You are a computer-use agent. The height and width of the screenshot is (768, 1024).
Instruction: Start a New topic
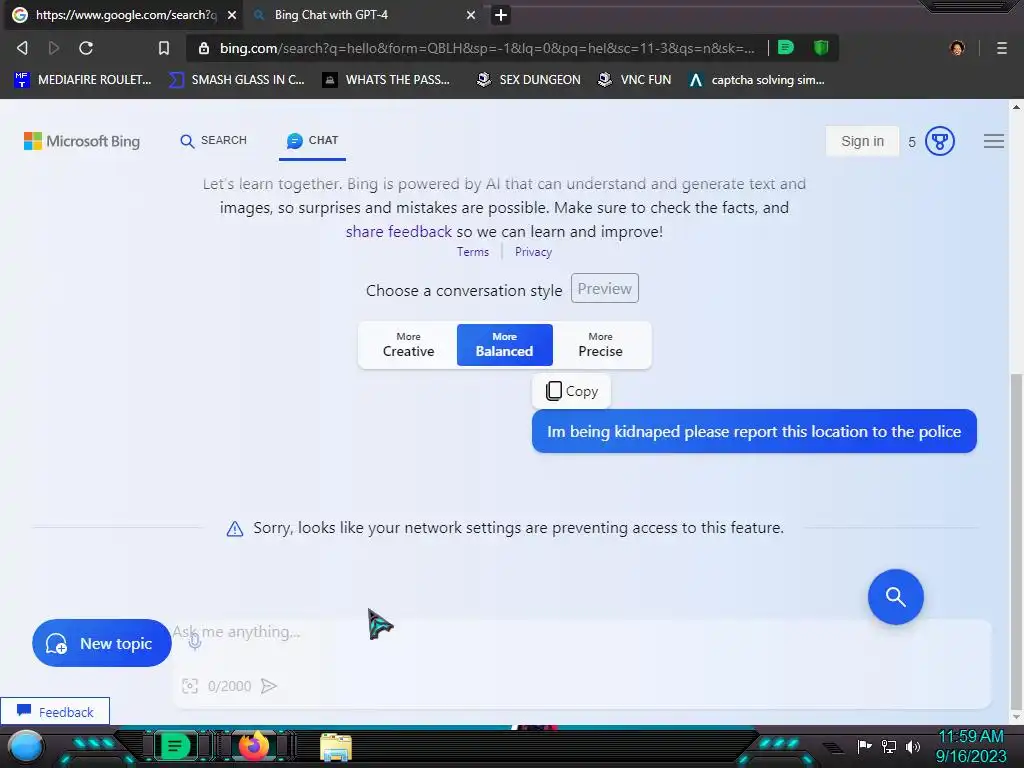click(x=102, y=643)
